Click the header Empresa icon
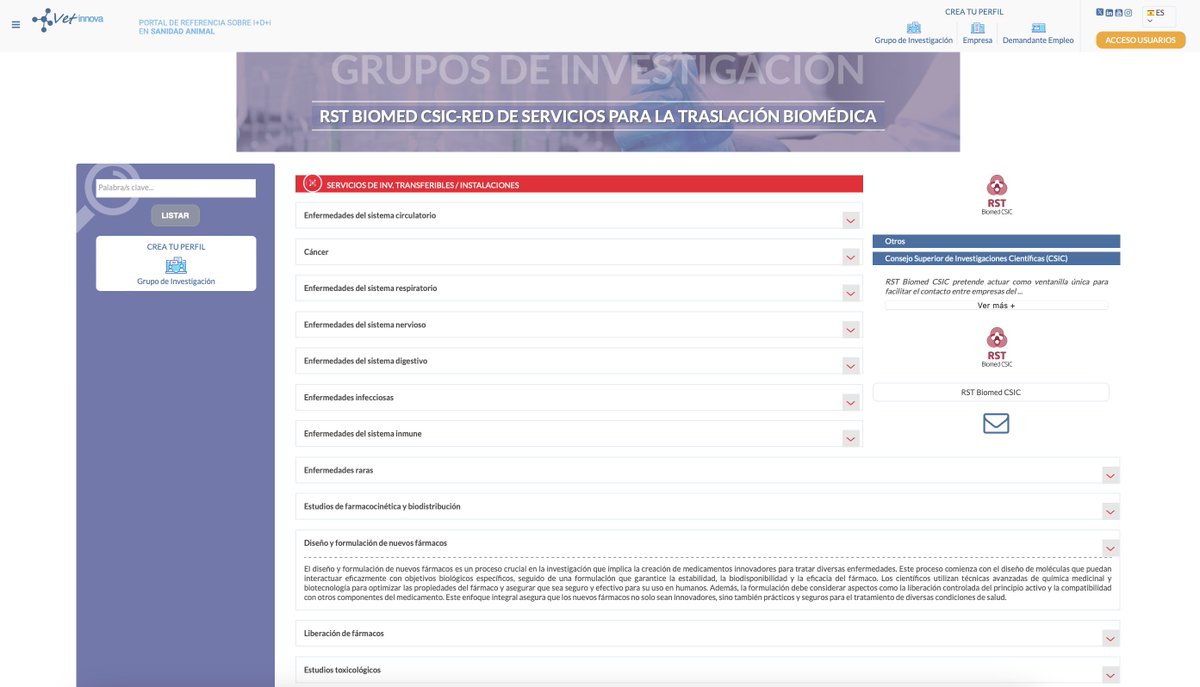 [x=977, y=27]
